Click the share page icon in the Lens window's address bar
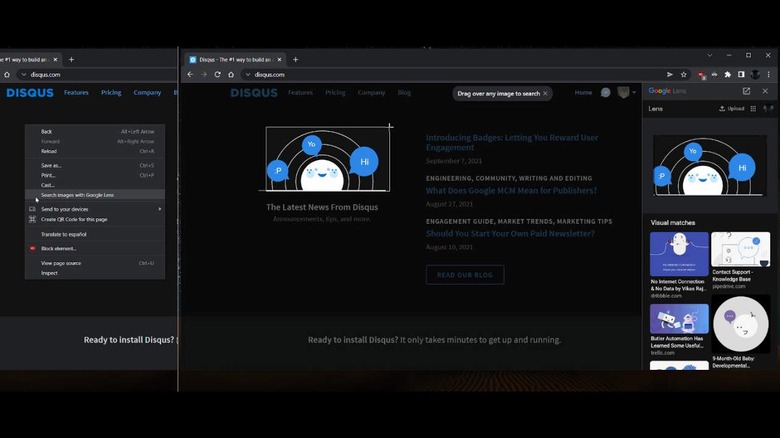This screenshot has height=438, width=780. click(670, 74)
